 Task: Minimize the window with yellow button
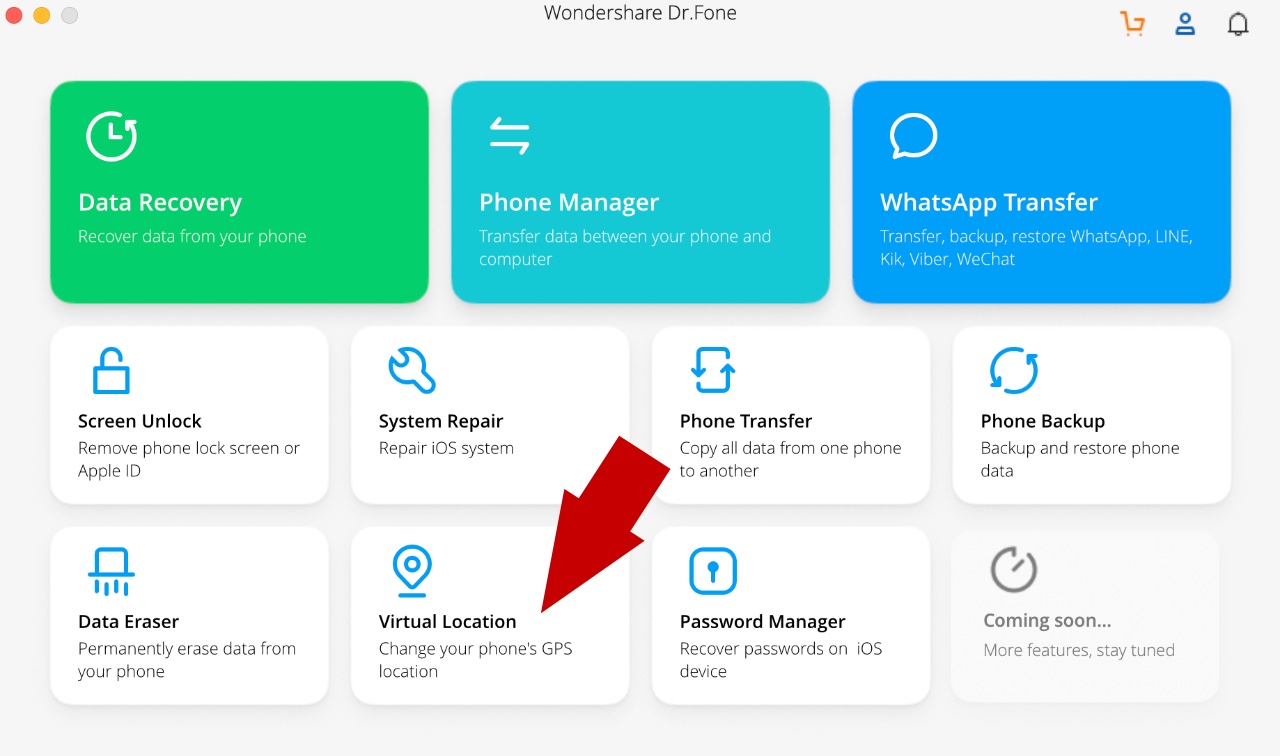coord(41,15)
